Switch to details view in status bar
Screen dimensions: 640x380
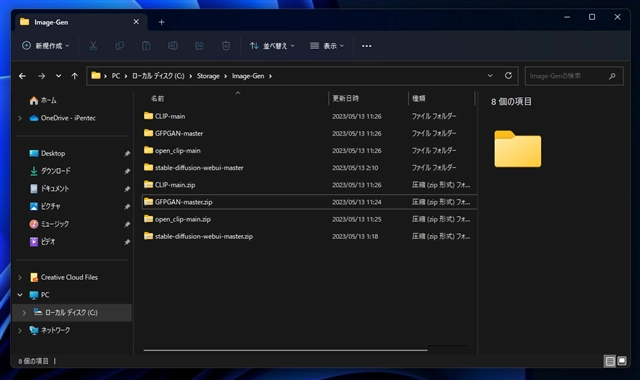(610, 361)
